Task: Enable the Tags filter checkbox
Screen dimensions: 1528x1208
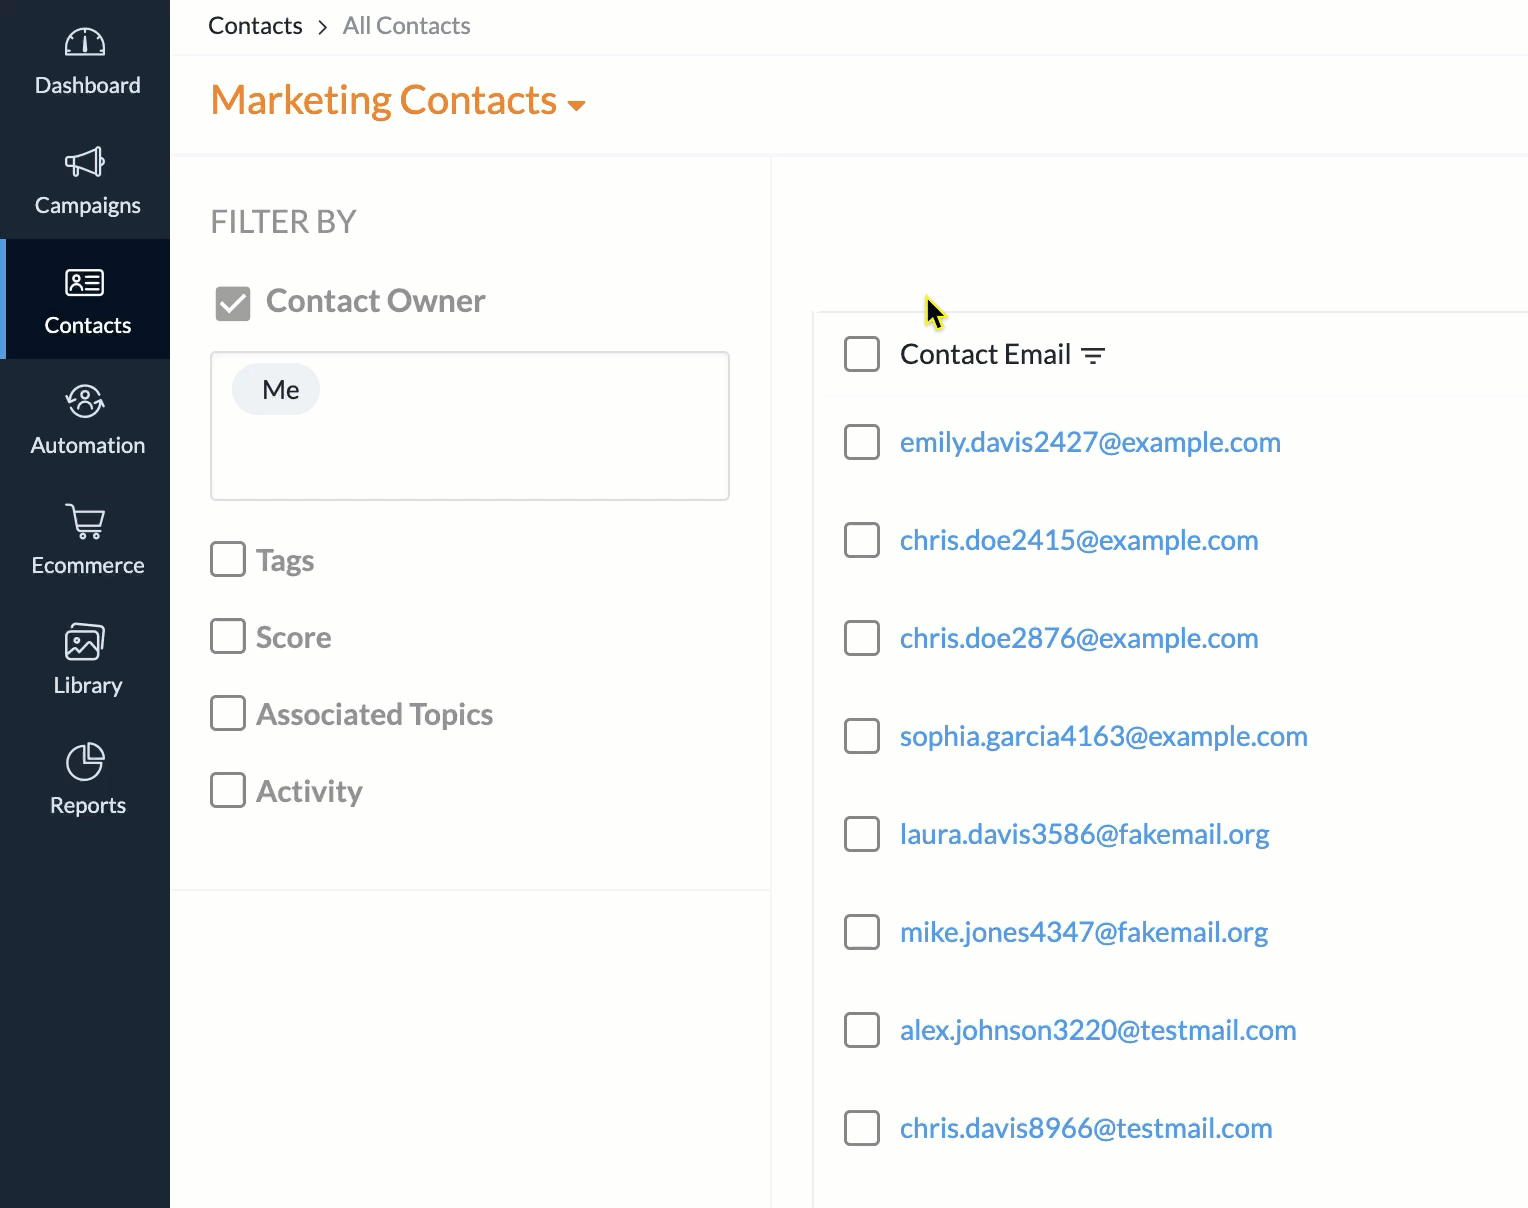Action: click(x=228, y=560)
